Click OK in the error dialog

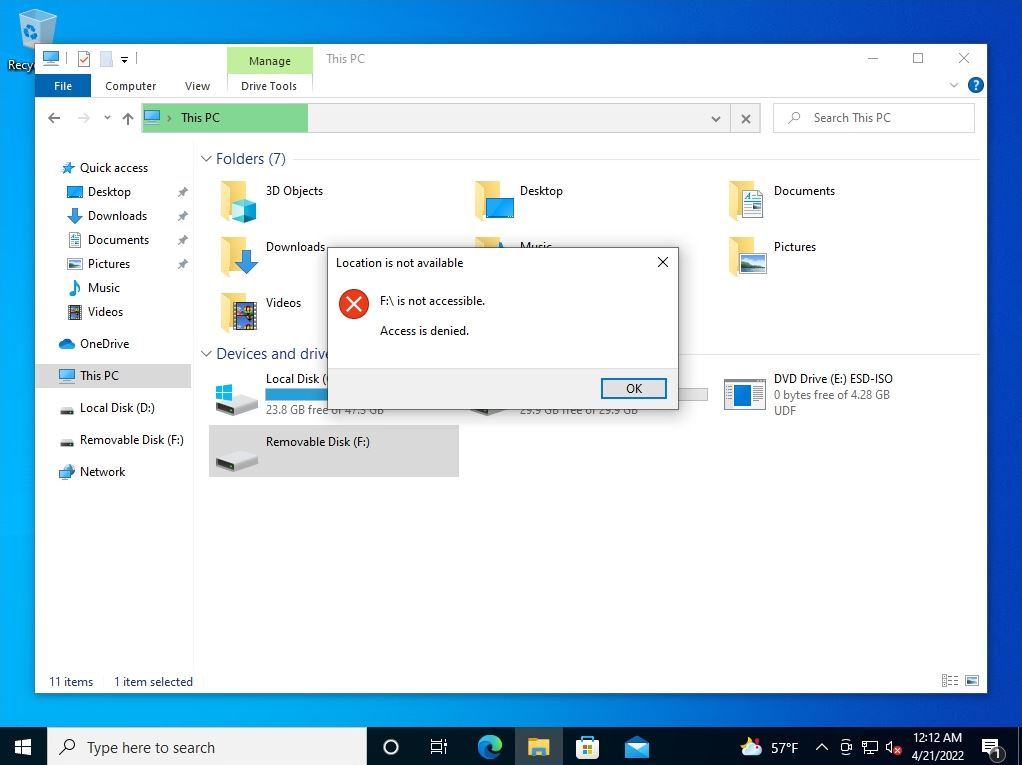click(x=634, y=388)
